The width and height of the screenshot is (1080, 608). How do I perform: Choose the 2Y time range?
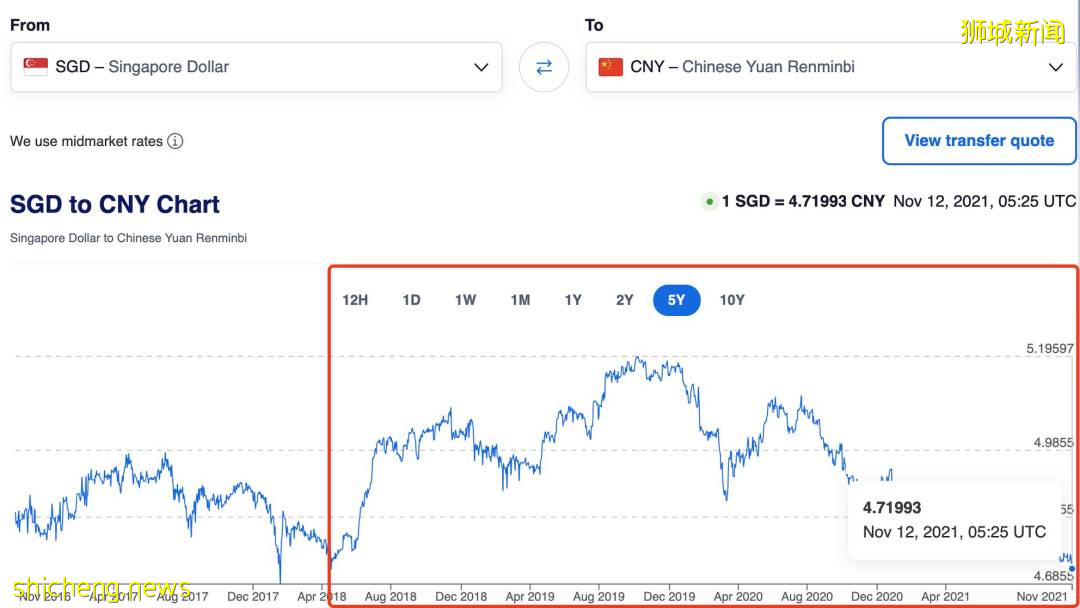click(x=625, y=300)
